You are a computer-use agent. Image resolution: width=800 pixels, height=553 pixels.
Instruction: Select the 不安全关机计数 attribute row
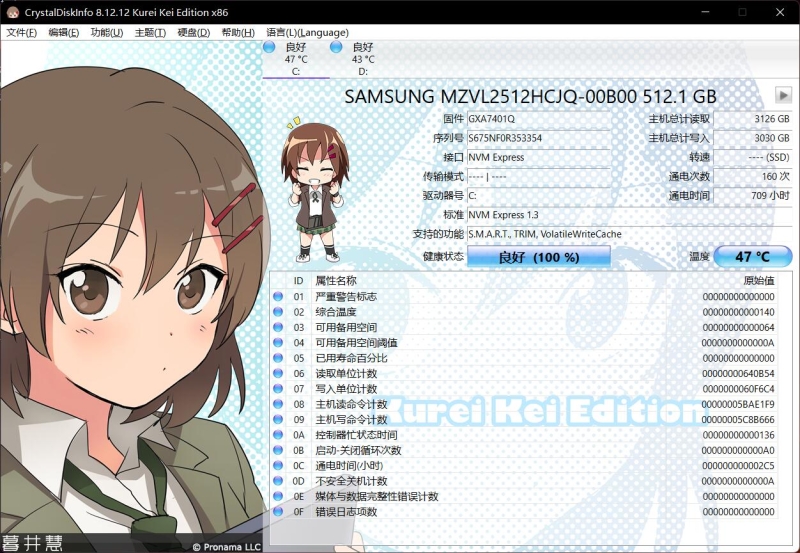point(524,481)
